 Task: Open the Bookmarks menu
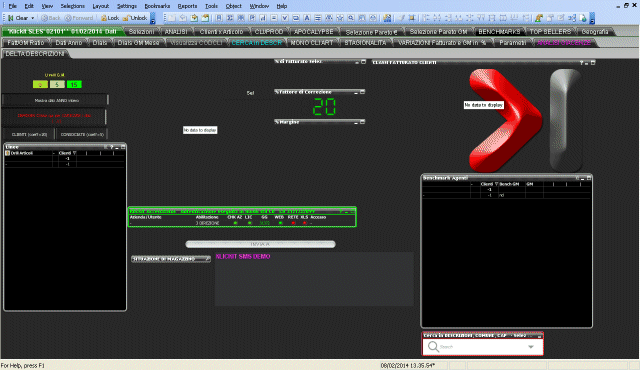tap(157, 6)
